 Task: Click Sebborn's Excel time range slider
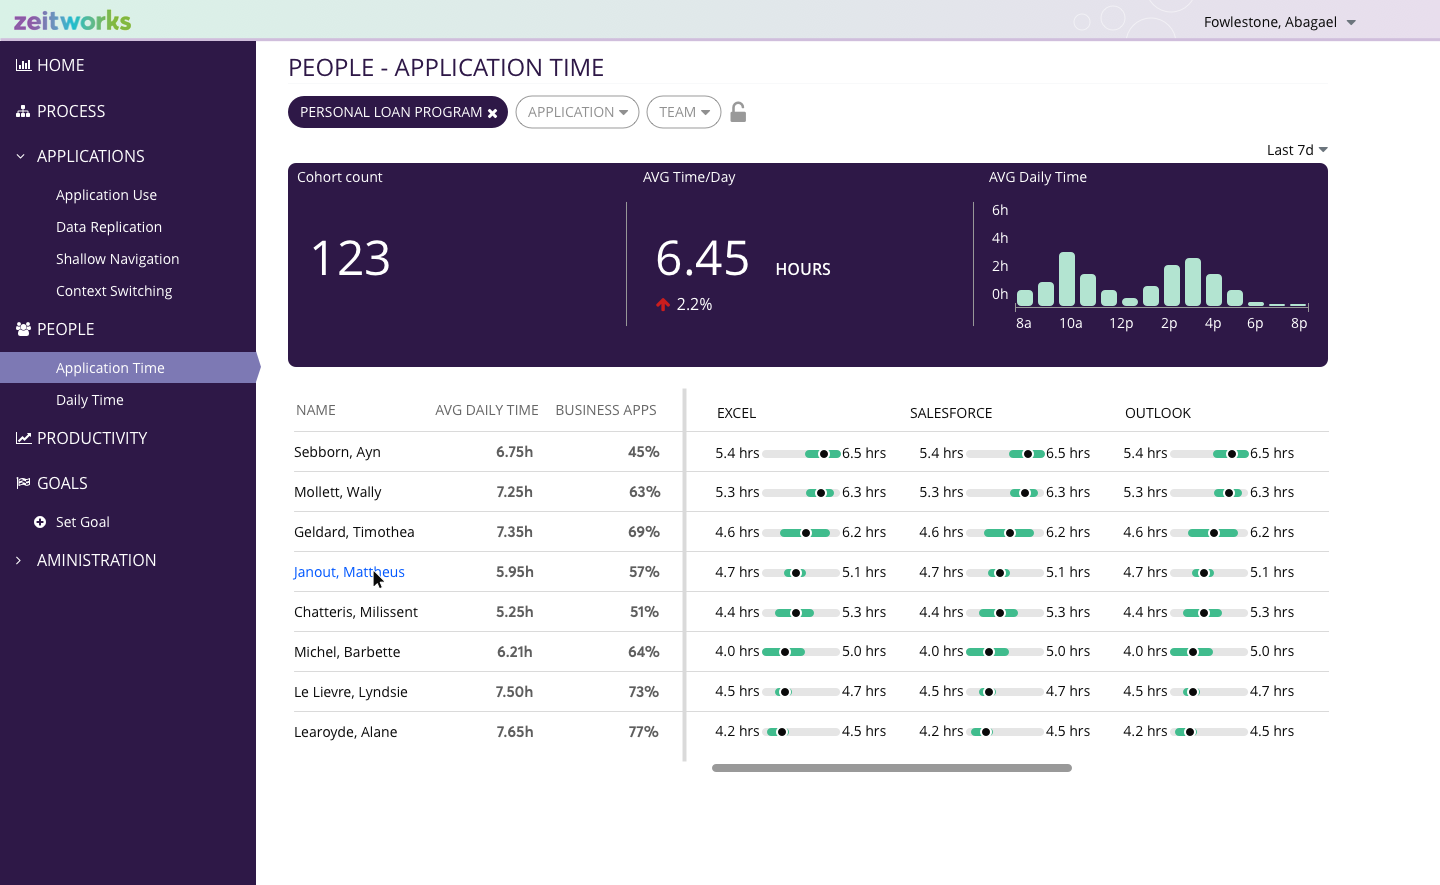(x=801, y=453)
